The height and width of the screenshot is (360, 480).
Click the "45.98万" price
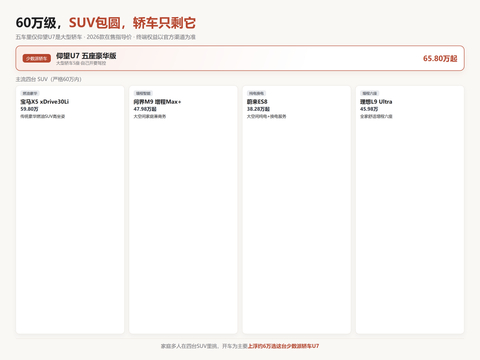tap(369, 109)
